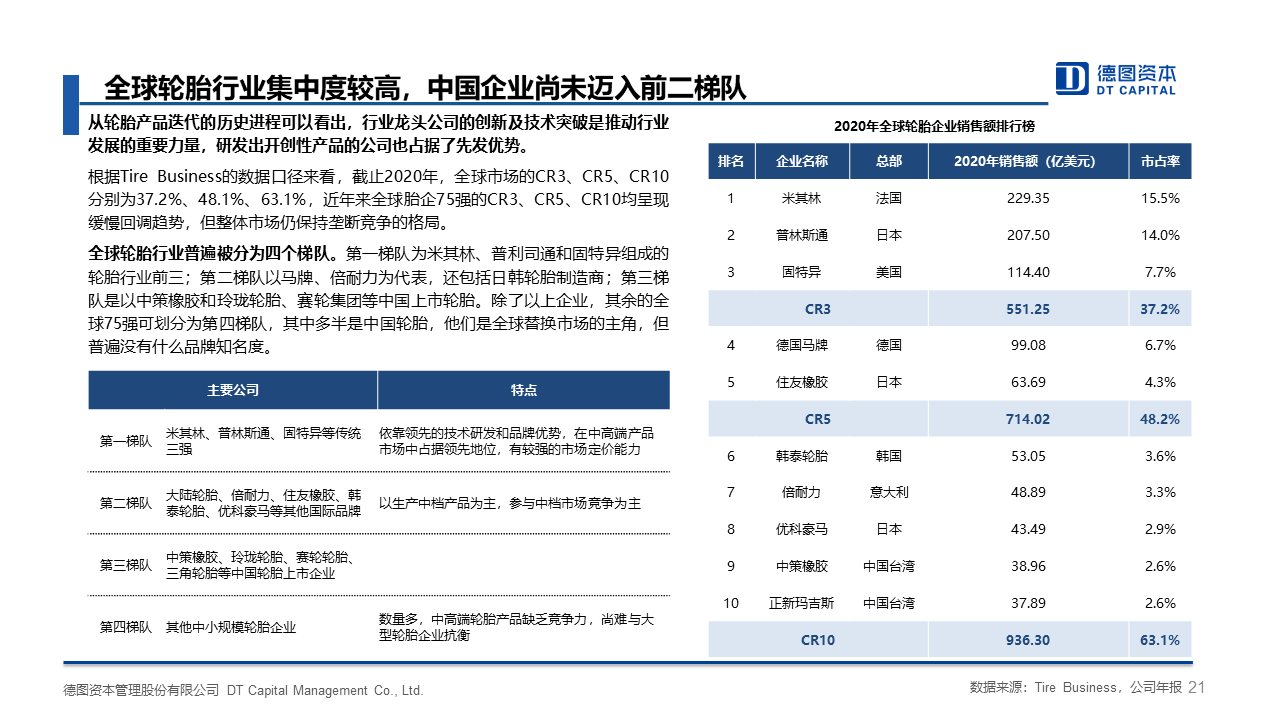Select the 韩泰轮胎 company cell
Screen dimensions: 1280x720
(x=801, y=456)
